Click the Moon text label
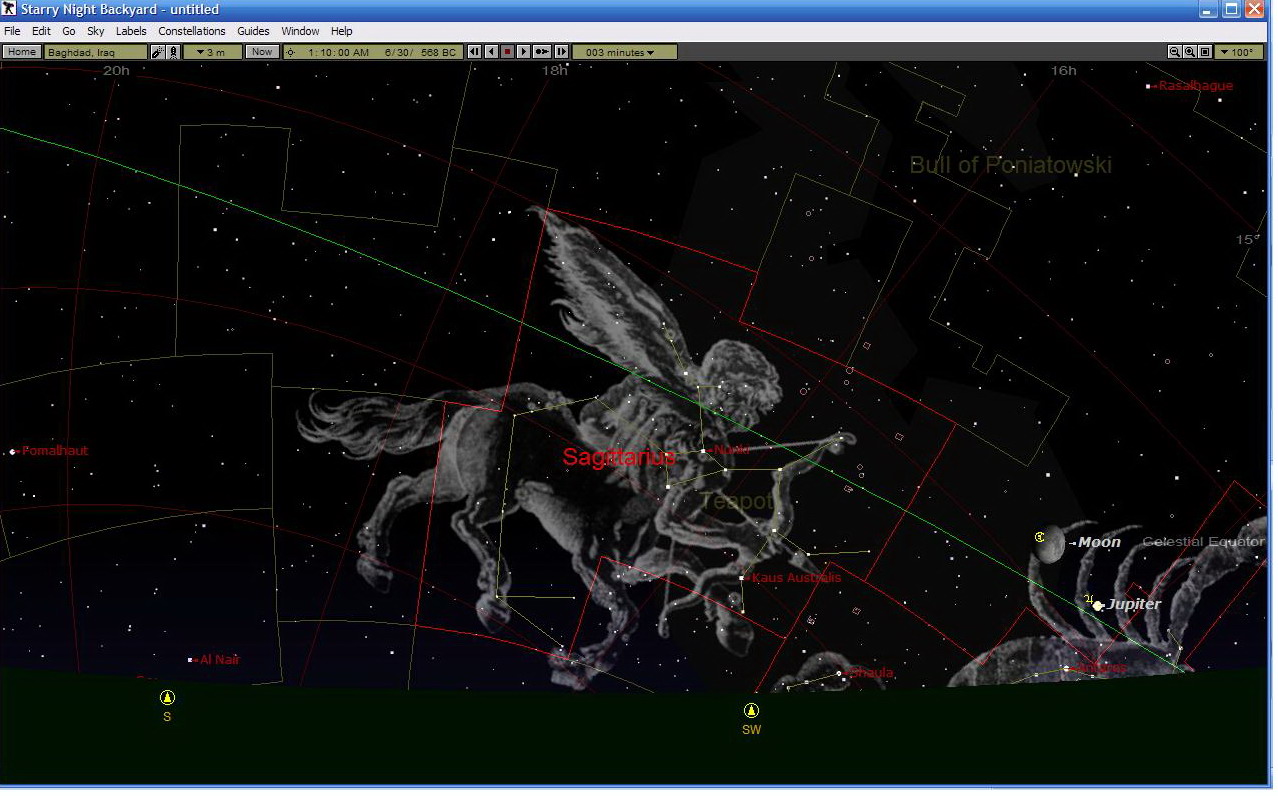 click(1099, 542)
